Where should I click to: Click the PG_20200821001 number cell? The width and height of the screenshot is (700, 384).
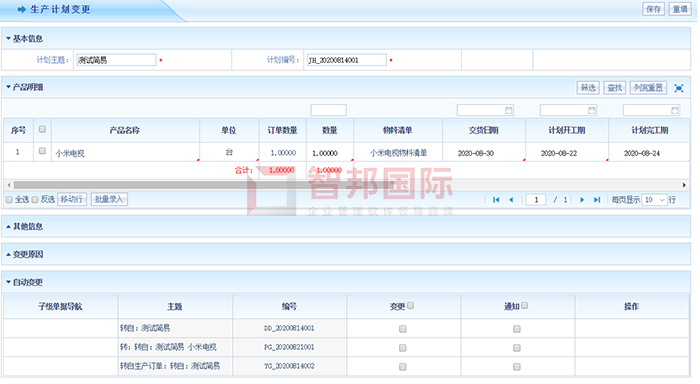click(289, 347)
